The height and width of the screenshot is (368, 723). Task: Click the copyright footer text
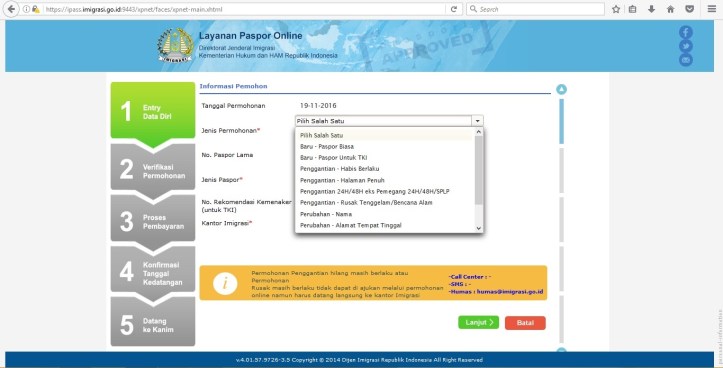click(359, 360)
